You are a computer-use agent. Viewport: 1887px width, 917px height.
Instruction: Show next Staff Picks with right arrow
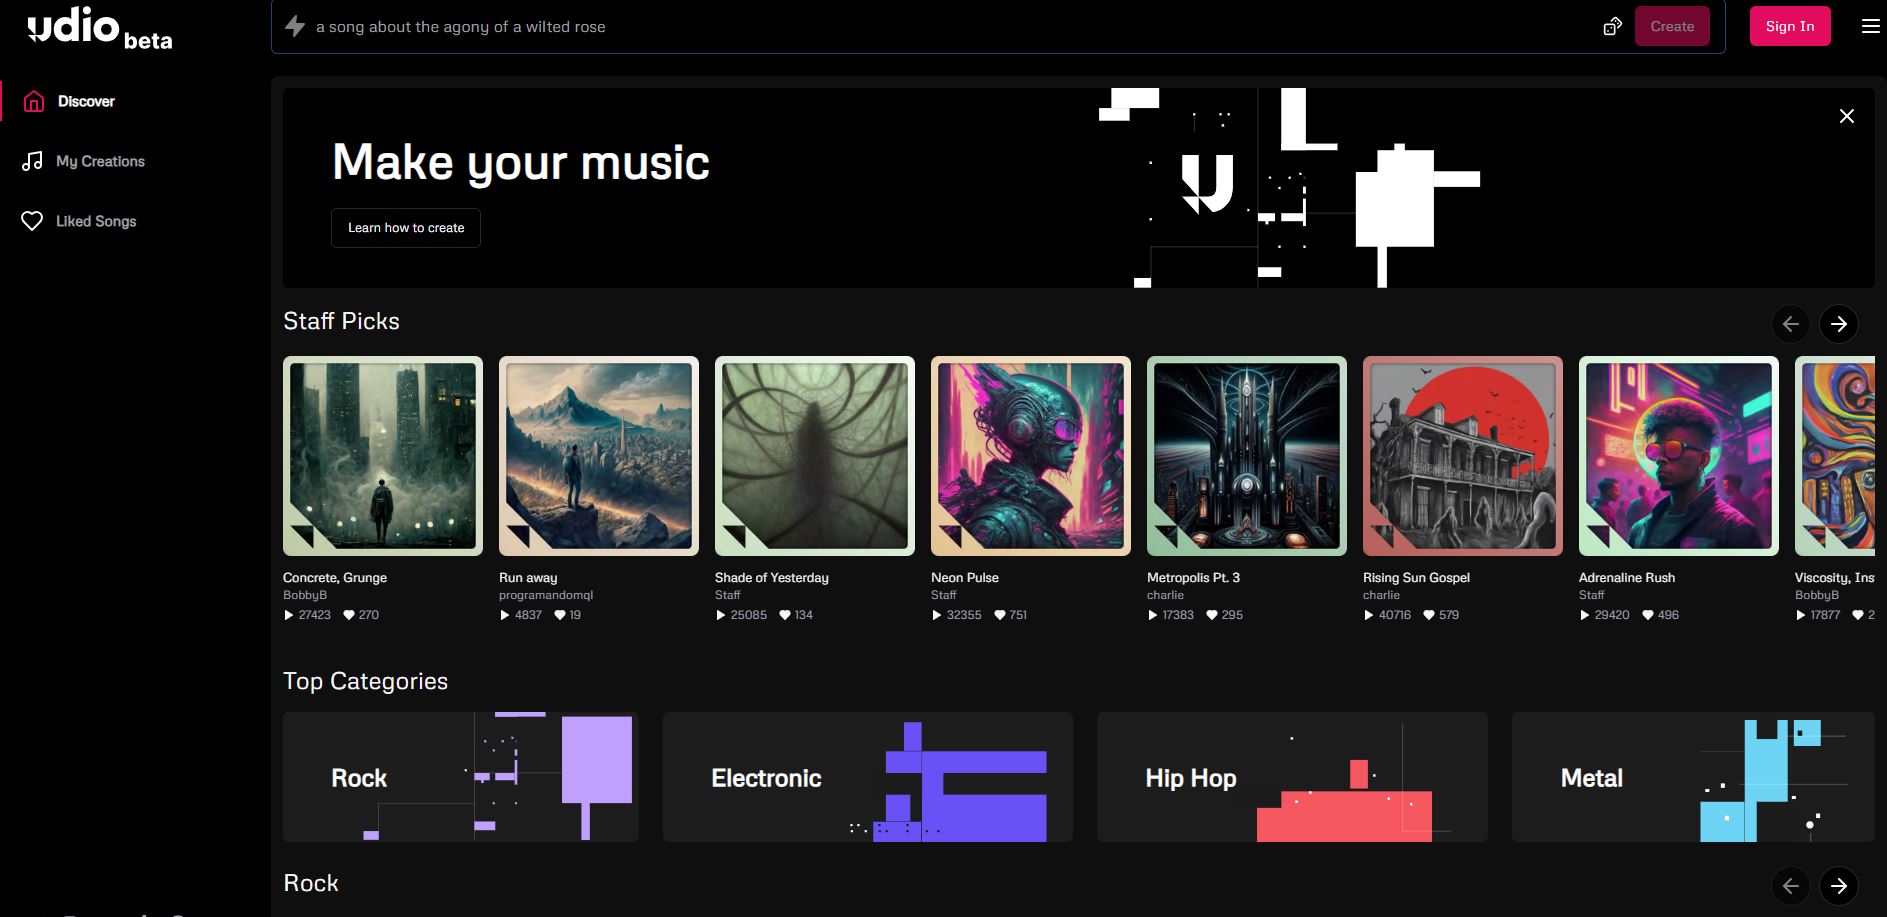1838,324
